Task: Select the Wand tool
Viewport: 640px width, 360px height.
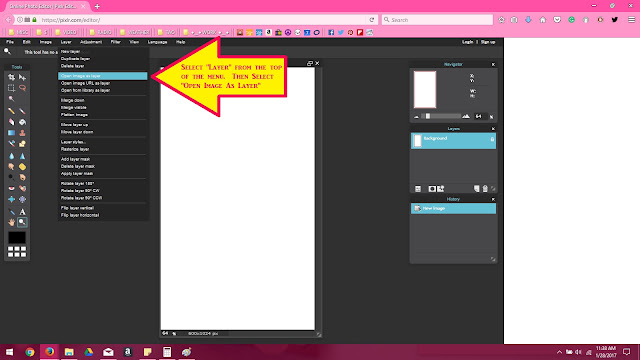Action: [11, 99]
